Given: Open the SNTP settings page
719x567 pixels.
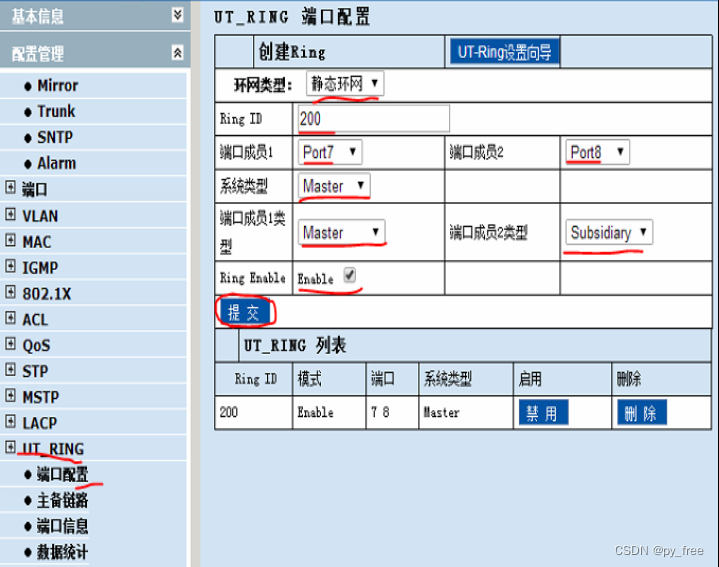Looking at the screenshot, I should (55, 137).
